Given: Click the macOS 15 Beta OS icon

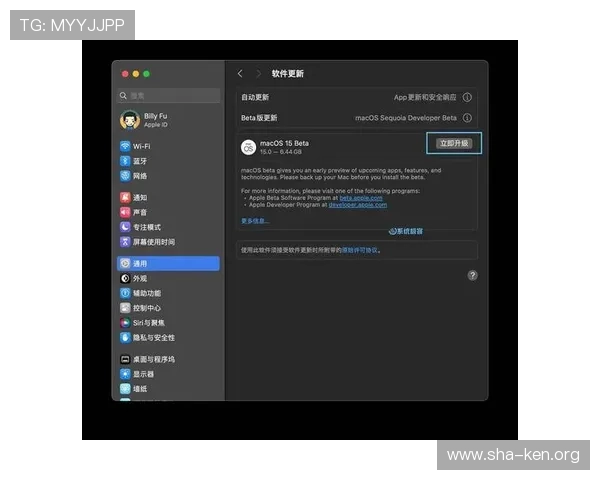Looking at the screenshot, I should [248, 147].
